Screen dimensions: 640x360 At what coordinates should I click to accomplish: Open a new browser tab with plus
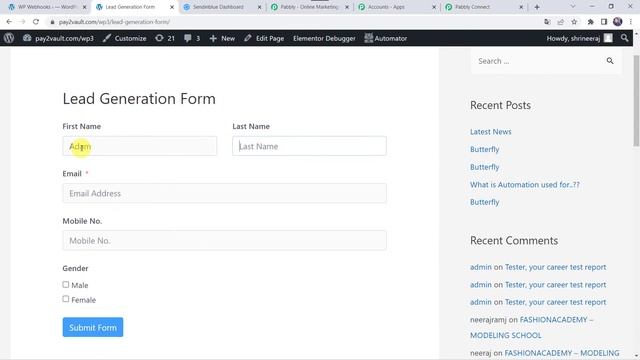(x=537, y=7)
